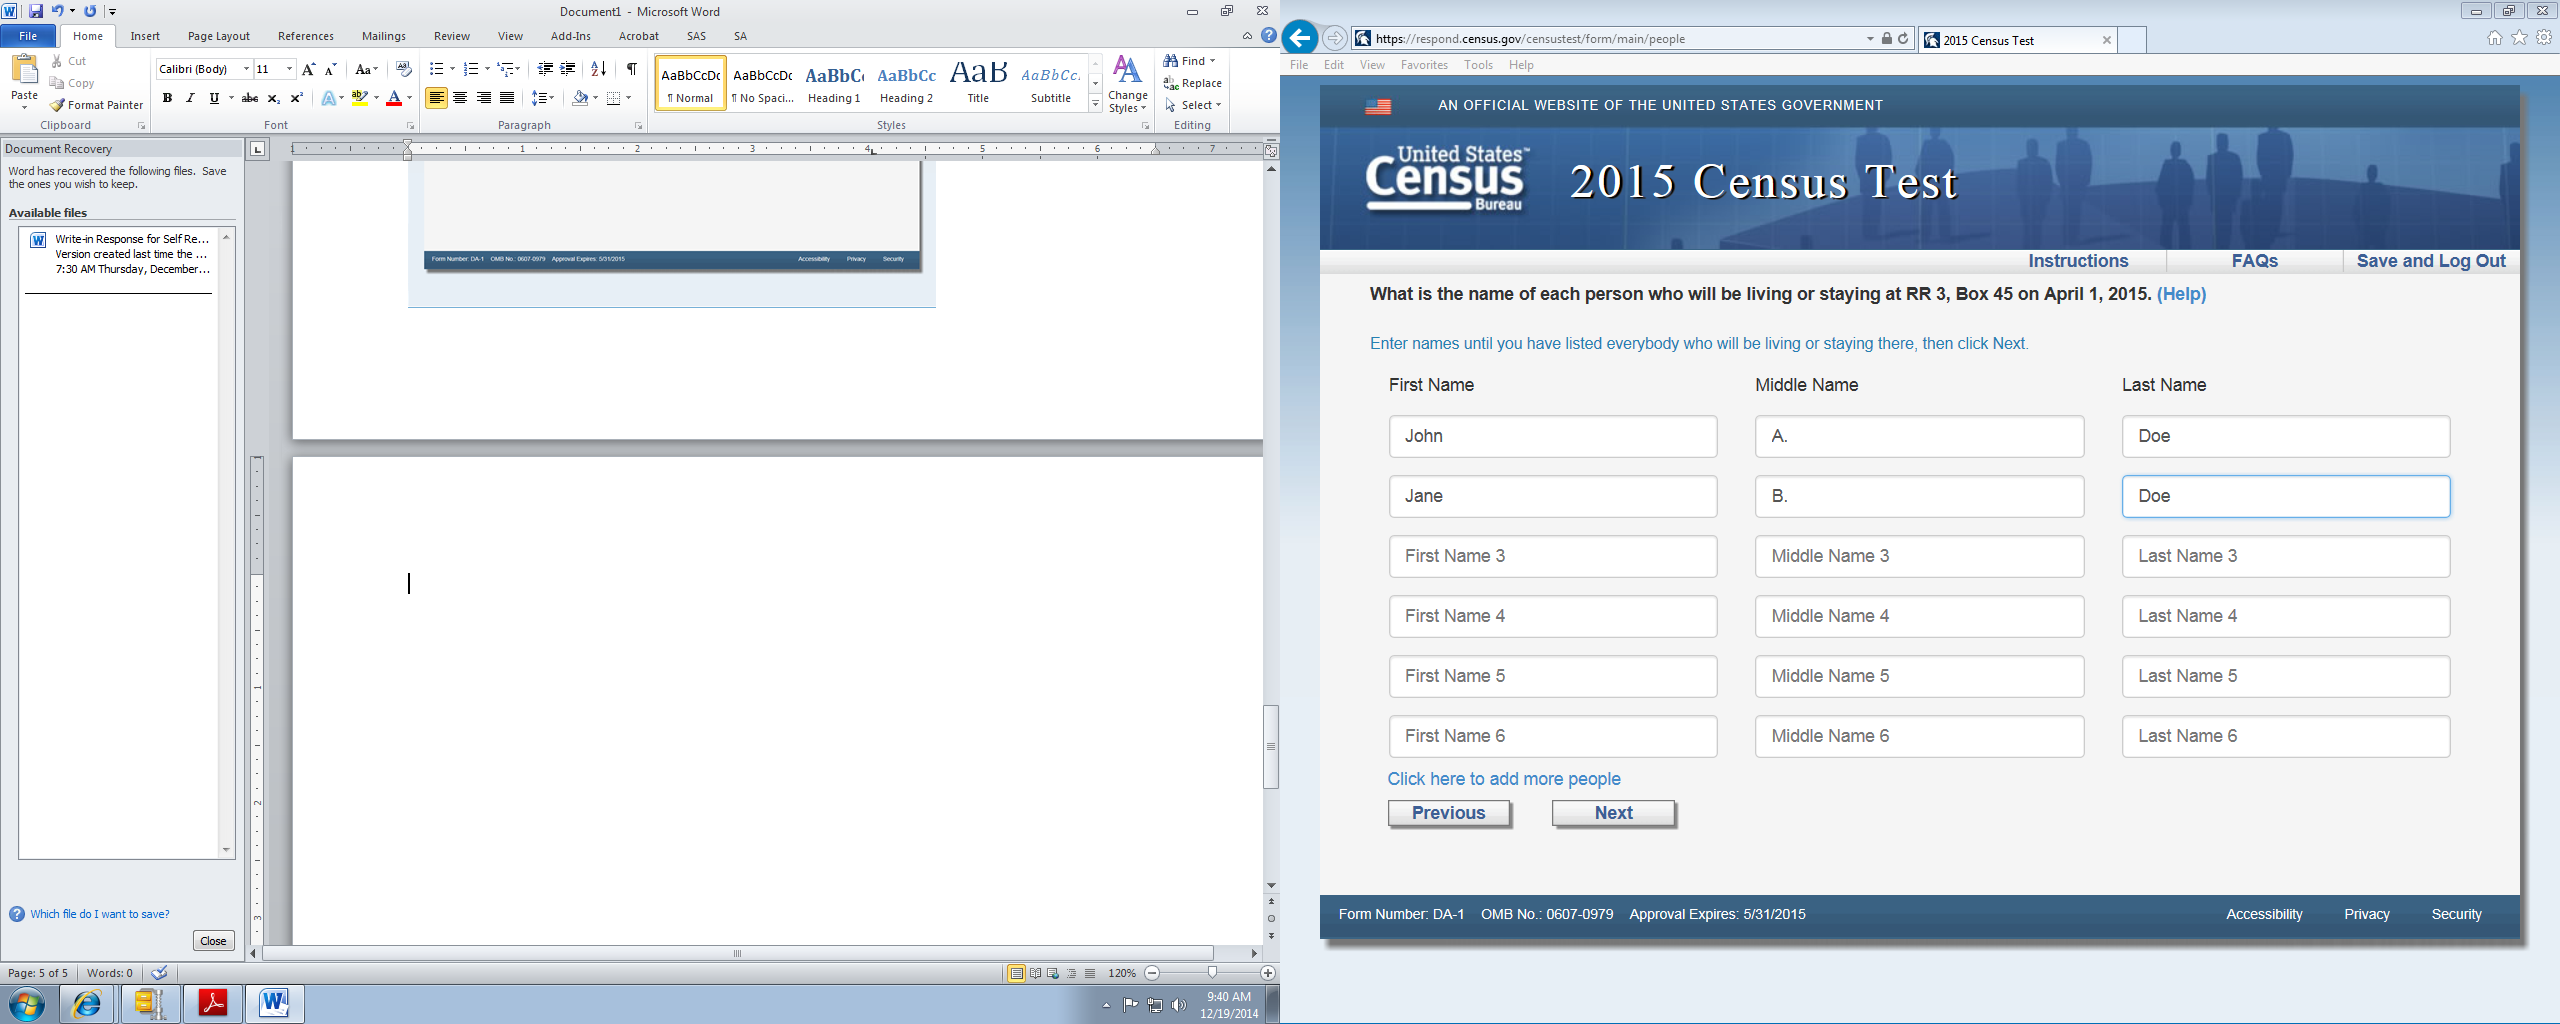The height and width of the screenshot is (1024, 2560).
Task: Minimize the ribbon with the caret button
Action: [1247, 36]
